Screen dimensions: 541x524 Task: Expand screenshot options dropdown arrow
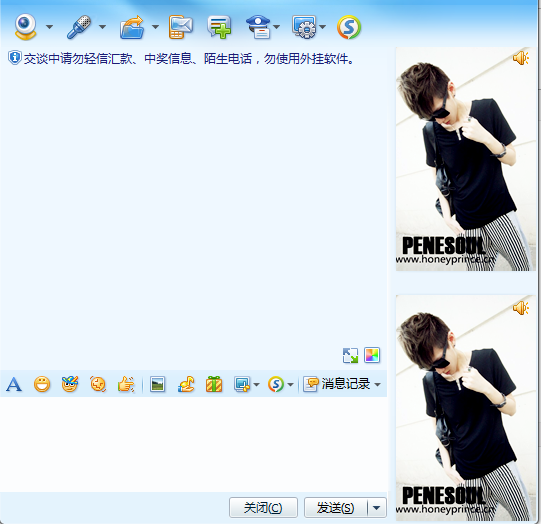(x=256, y=384)
